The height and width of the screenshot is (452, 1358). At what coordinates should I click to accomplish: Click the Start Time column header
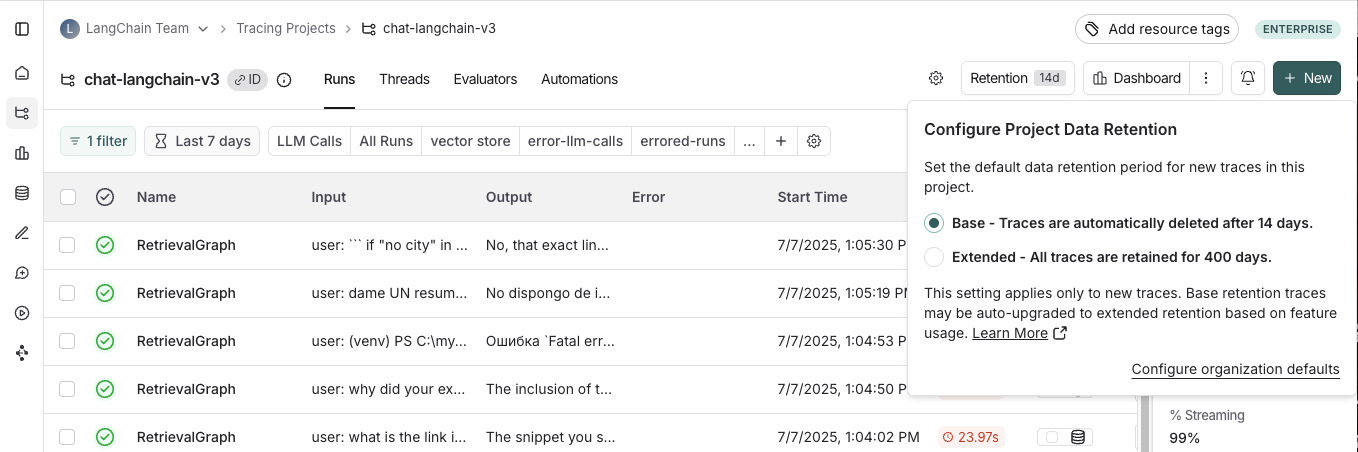pos(812,197)
